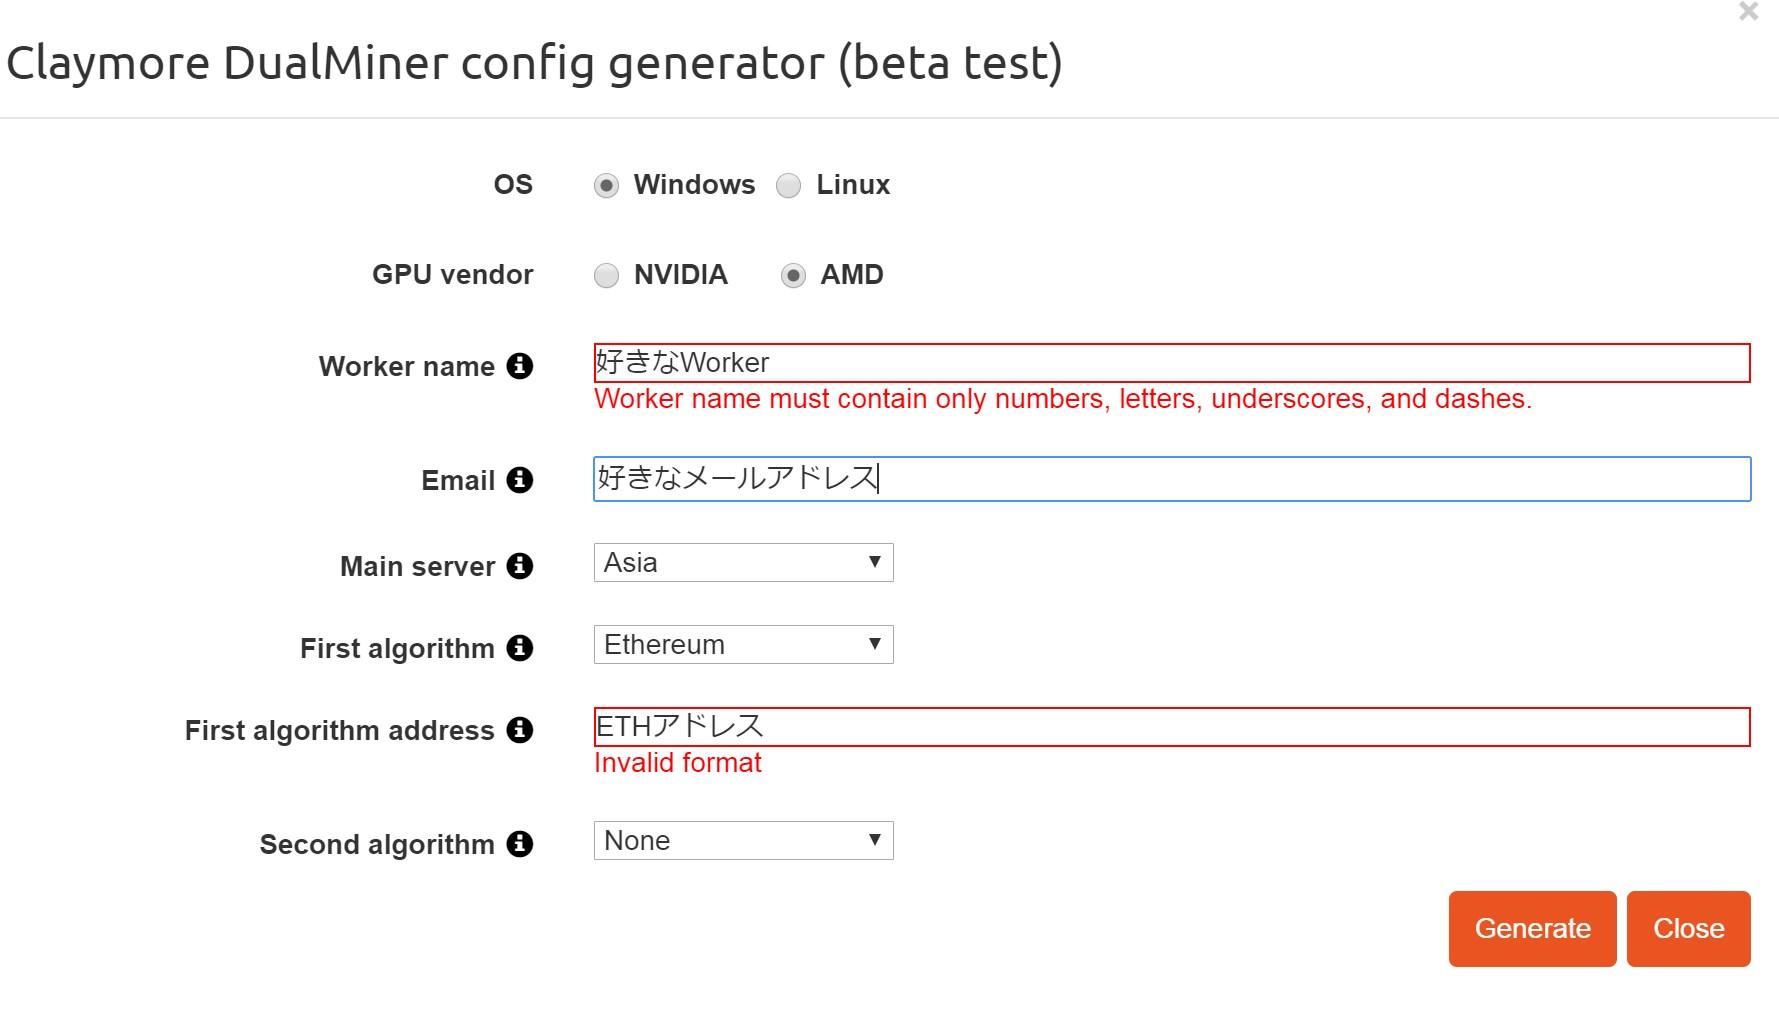The height and width of the screenshot is (1021, 1779).
Task: Click the 'Invalid format' error message
Action: click(x=678, y=763)
